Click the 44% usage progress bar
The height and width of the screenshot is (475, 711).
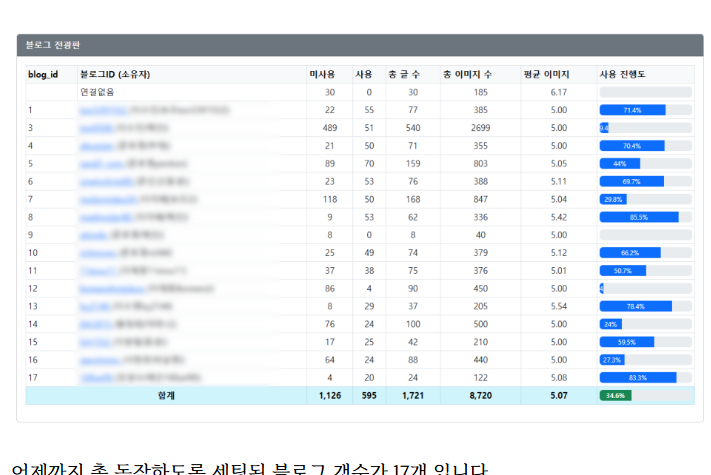tap(646, 164)
